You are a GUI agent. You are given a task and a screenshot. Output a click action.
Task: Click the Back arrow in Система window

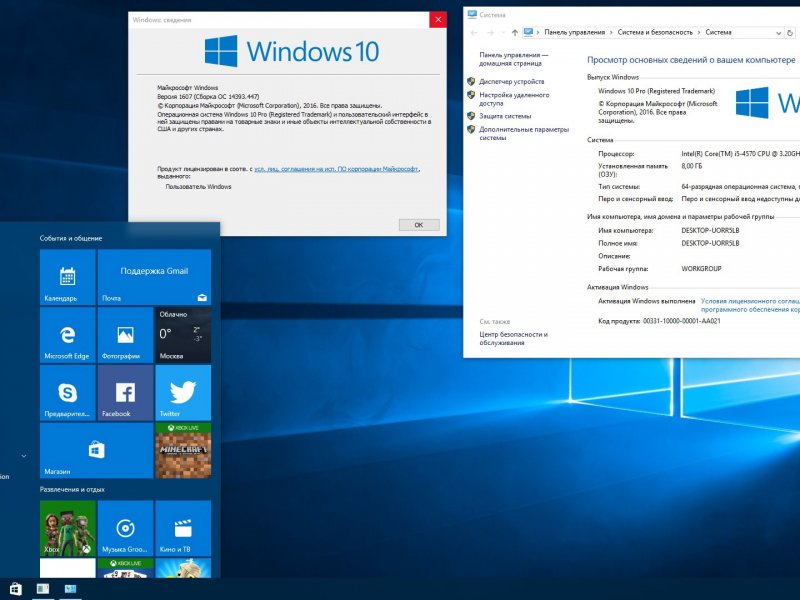tap(473, 33)
